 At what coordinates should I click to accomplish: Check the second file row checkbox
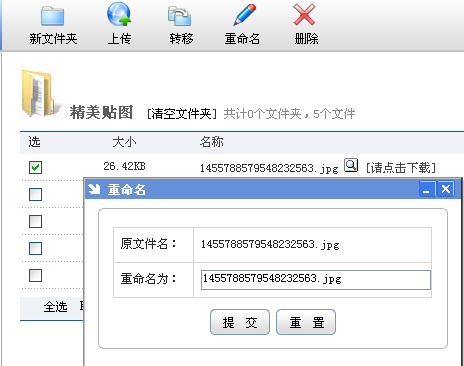tap(35, 194)
